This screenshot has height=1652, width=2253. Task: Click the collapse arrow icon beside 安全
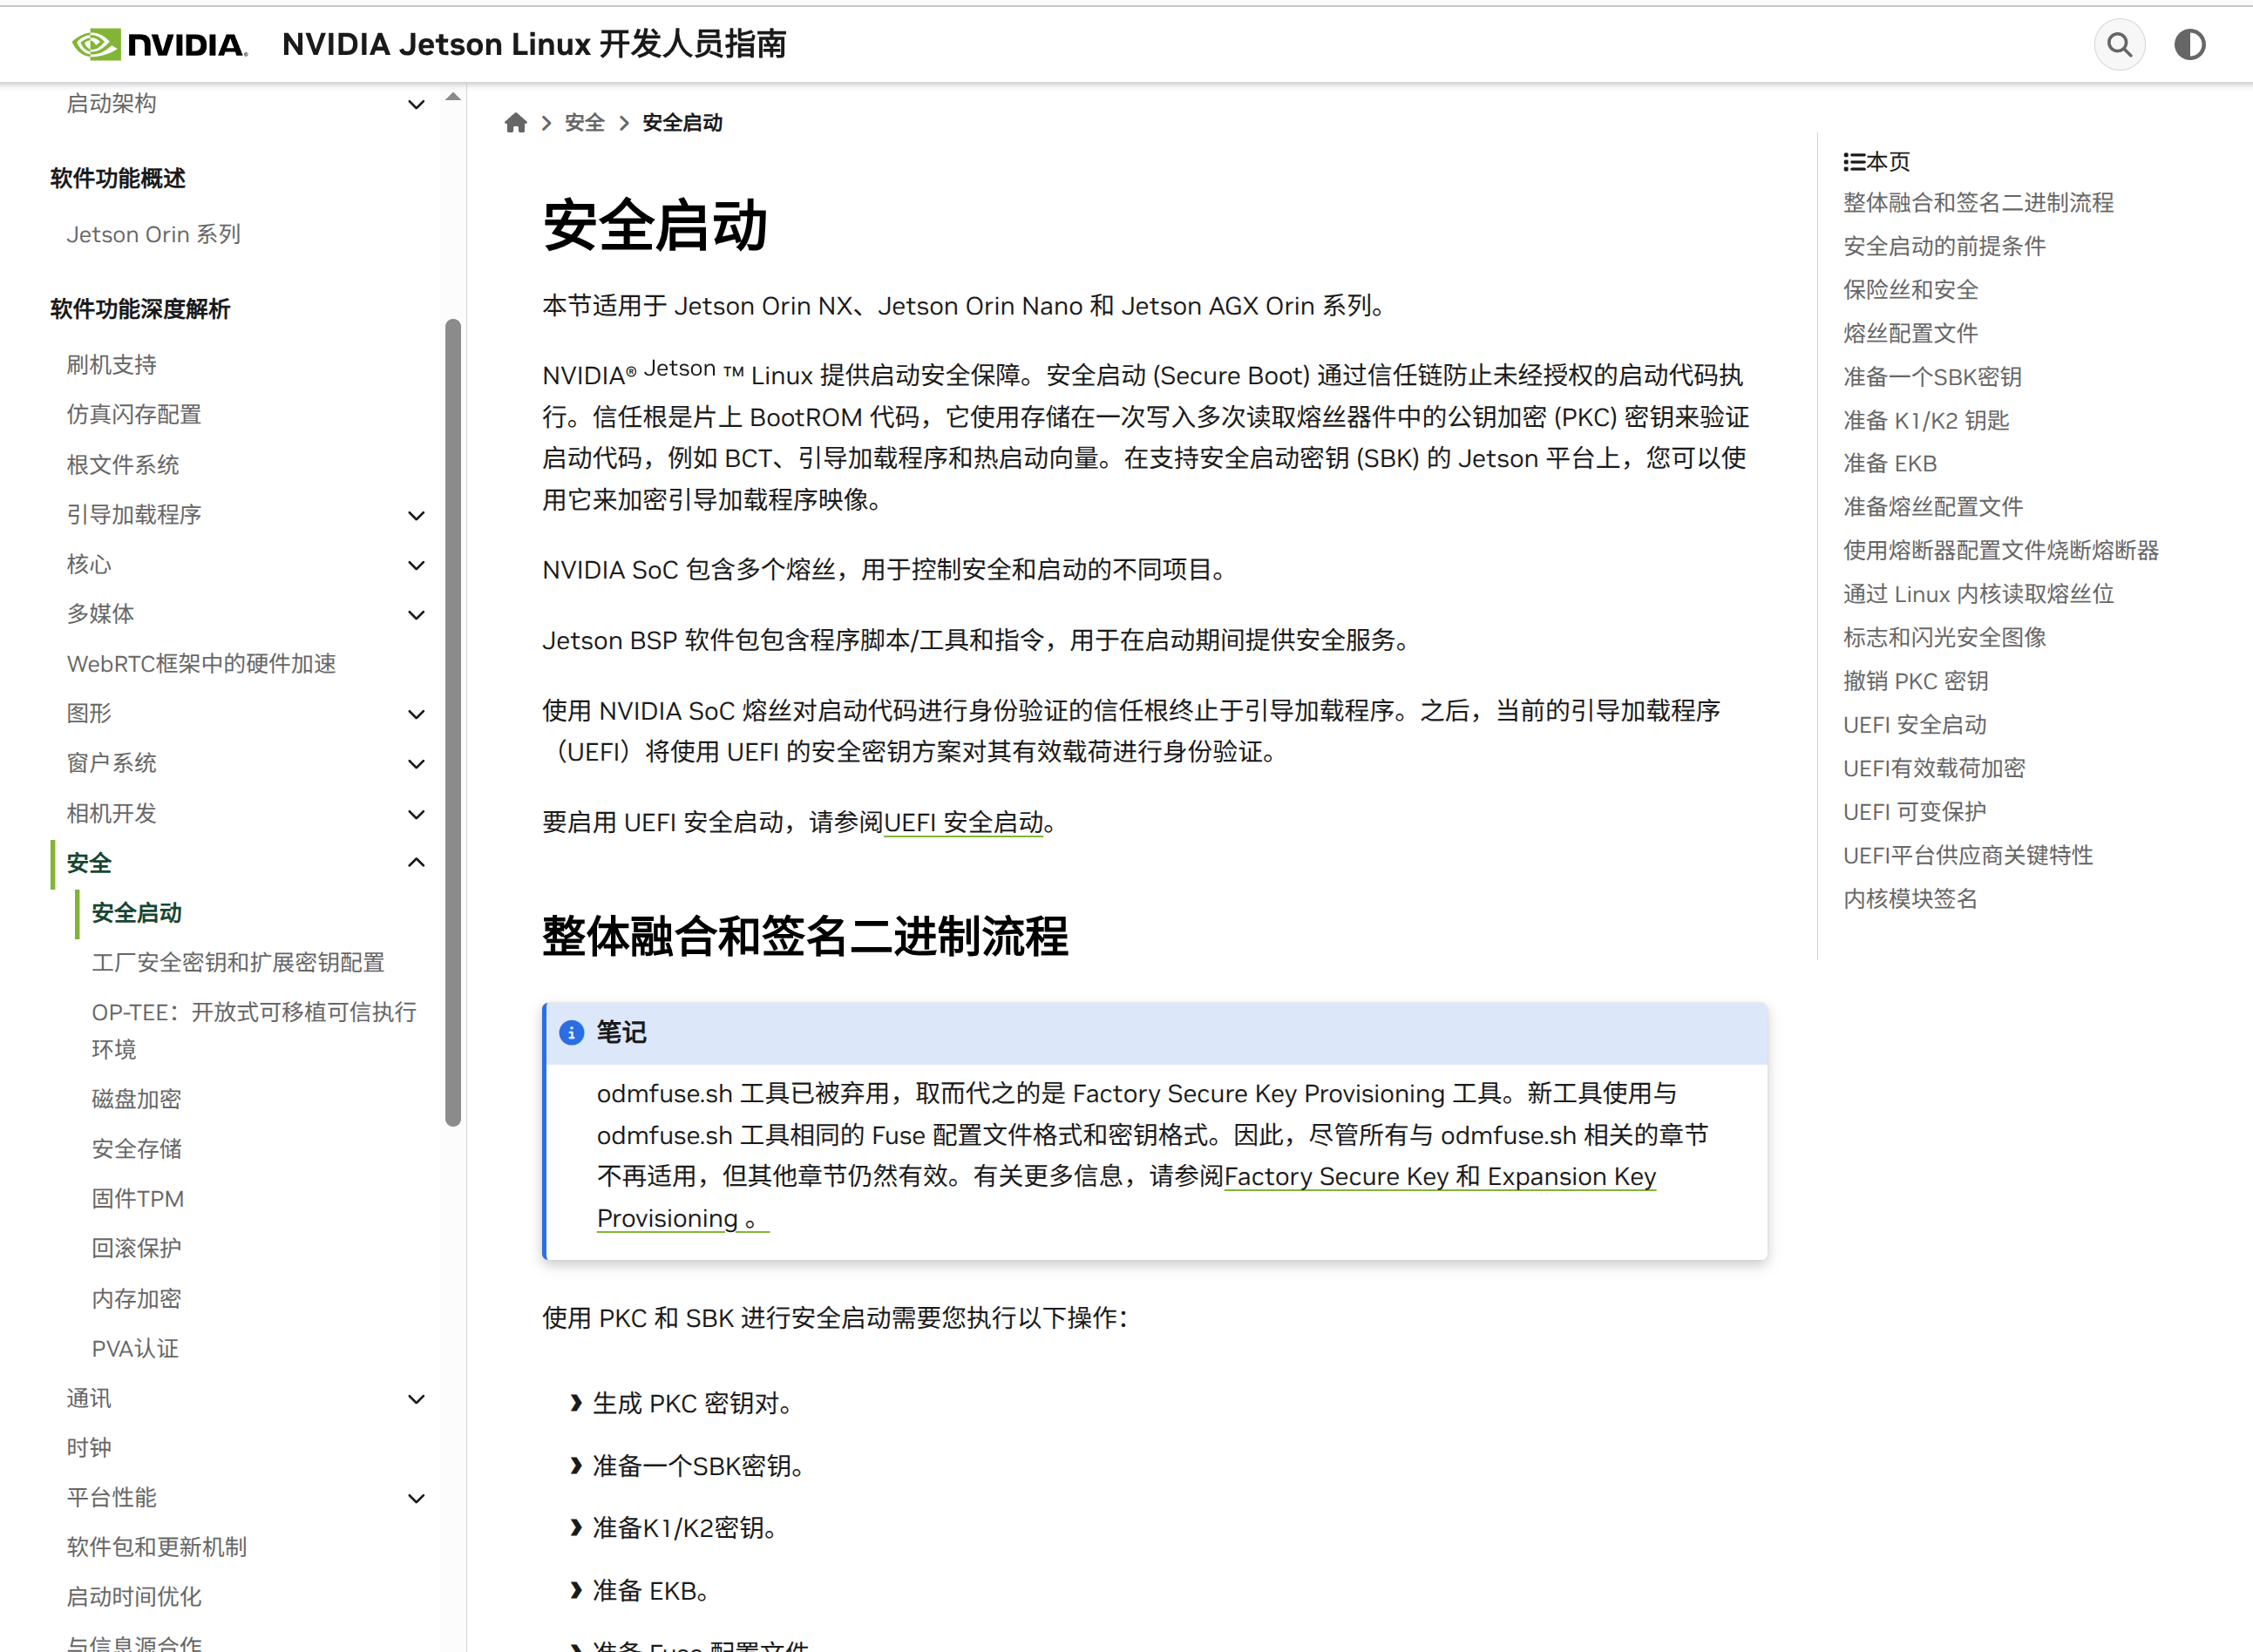click(416, 862)
